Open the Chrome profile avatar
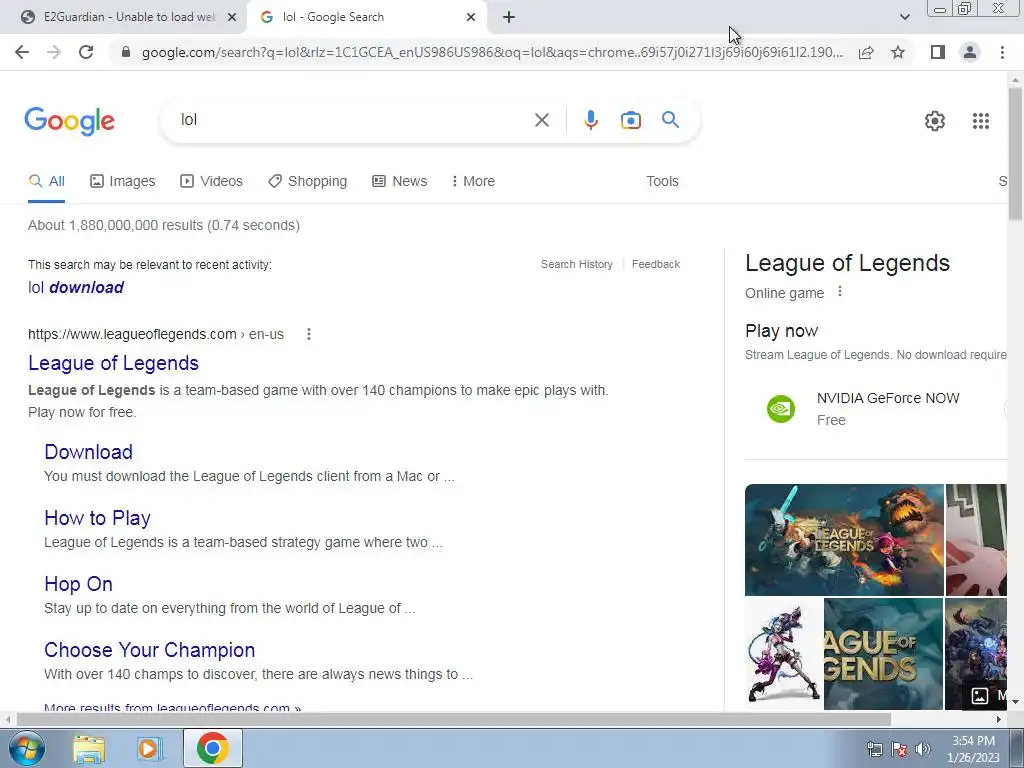Viewport: 1024px width, 768px height. [x=970, y=52]
